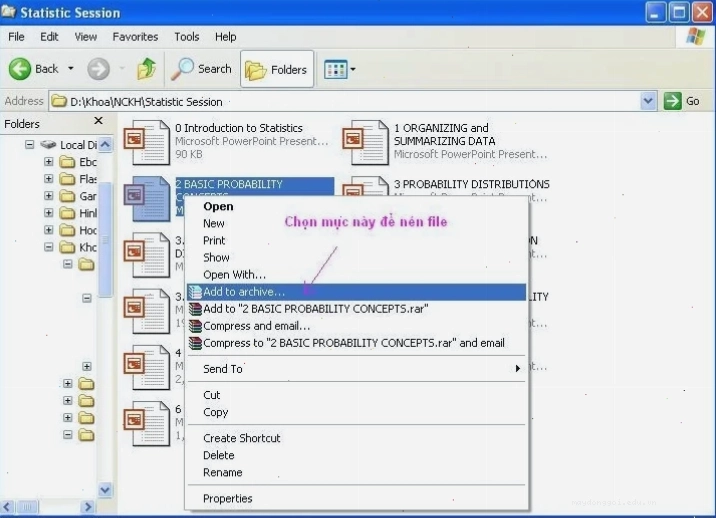Click folder tree scroll right arrow

(x=88, y=507)
